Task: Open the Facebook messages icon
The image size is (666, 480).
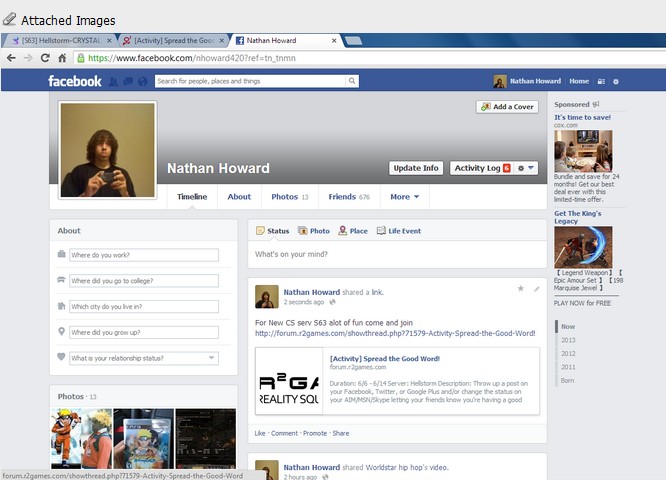Action: click(x=128, y=81)
